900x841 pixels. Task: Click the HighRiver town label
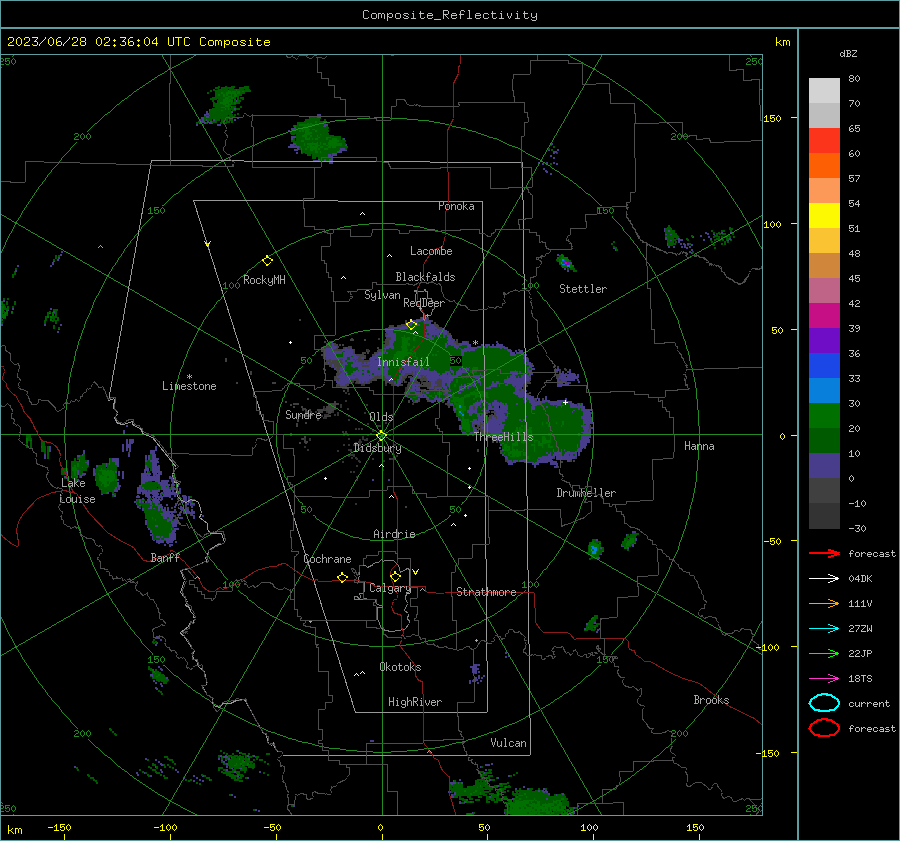(x=415, y=702)
